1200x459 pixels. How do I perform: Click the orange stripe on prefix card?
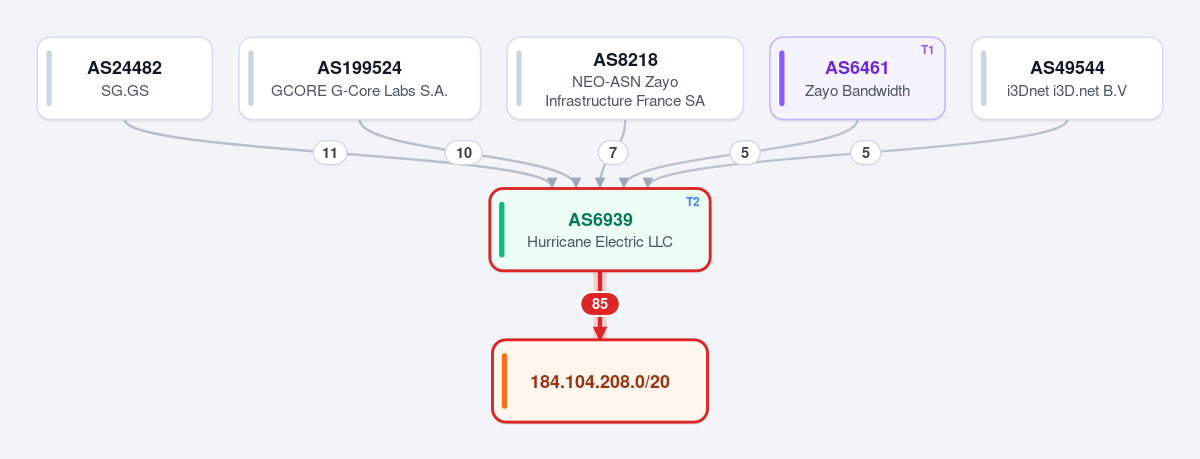505,381
